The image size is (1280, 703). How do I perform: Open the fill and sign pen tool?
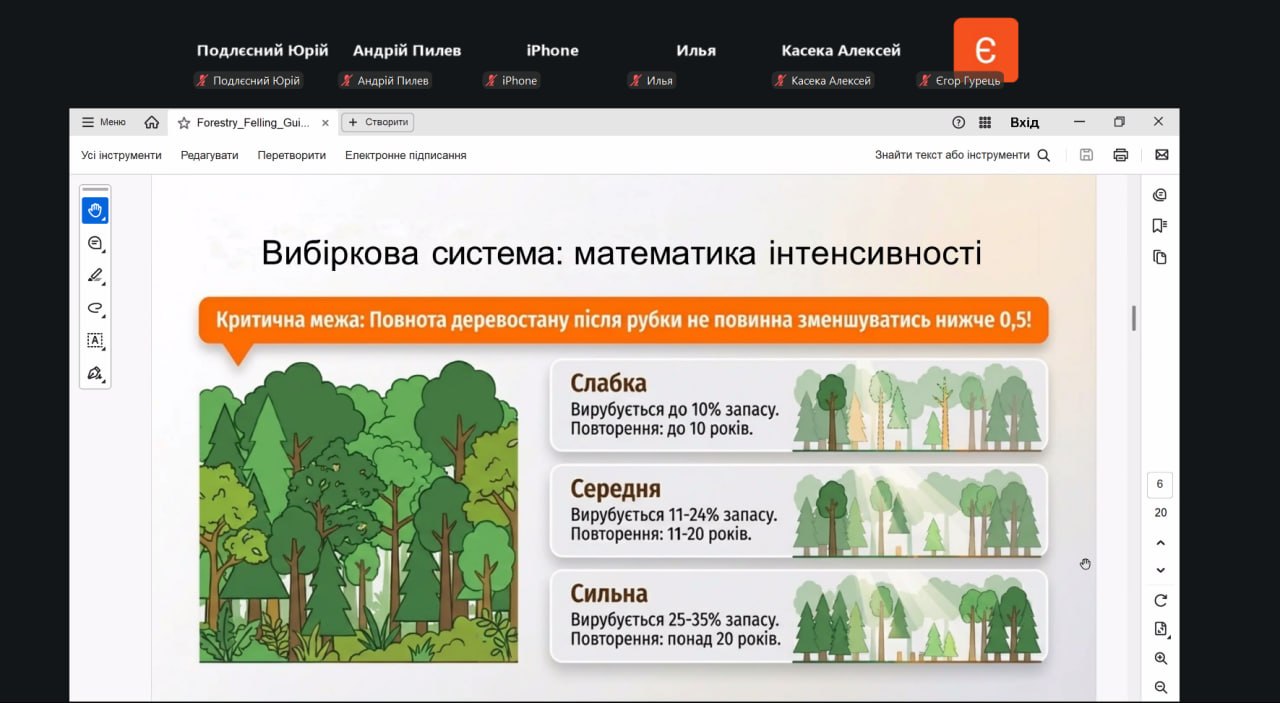click(x=95, y=373)
